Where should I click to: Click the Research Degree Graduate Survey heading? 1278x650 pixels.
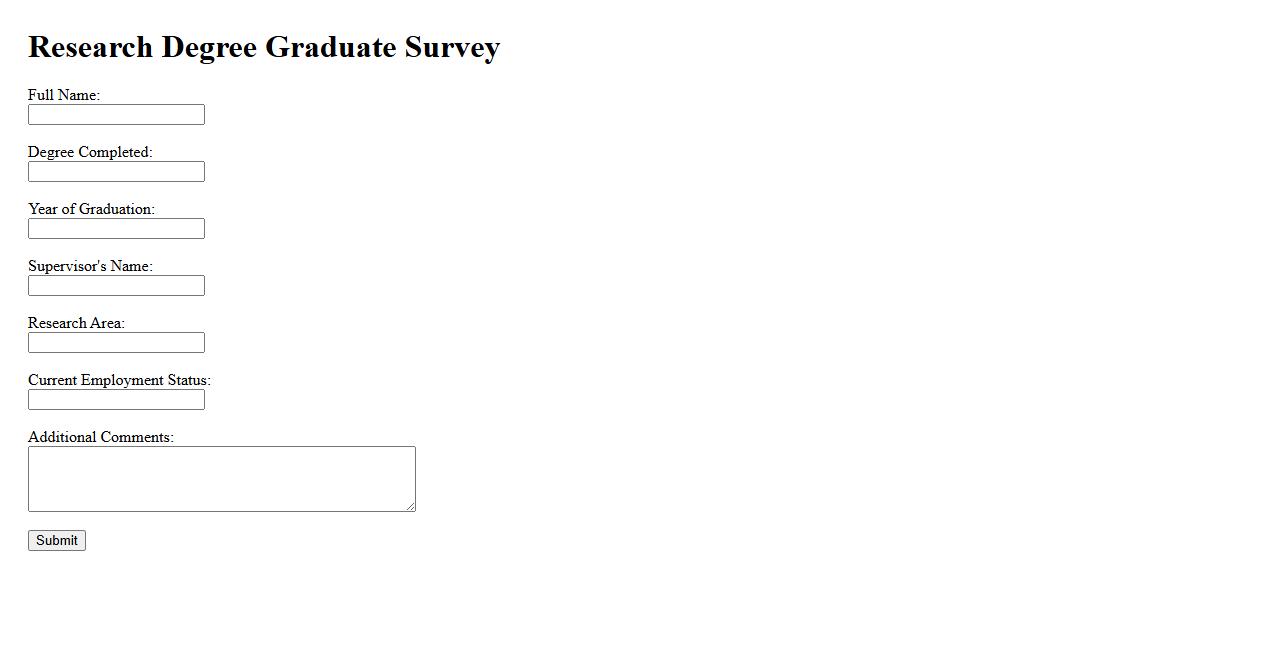click(x=264, y=47)
